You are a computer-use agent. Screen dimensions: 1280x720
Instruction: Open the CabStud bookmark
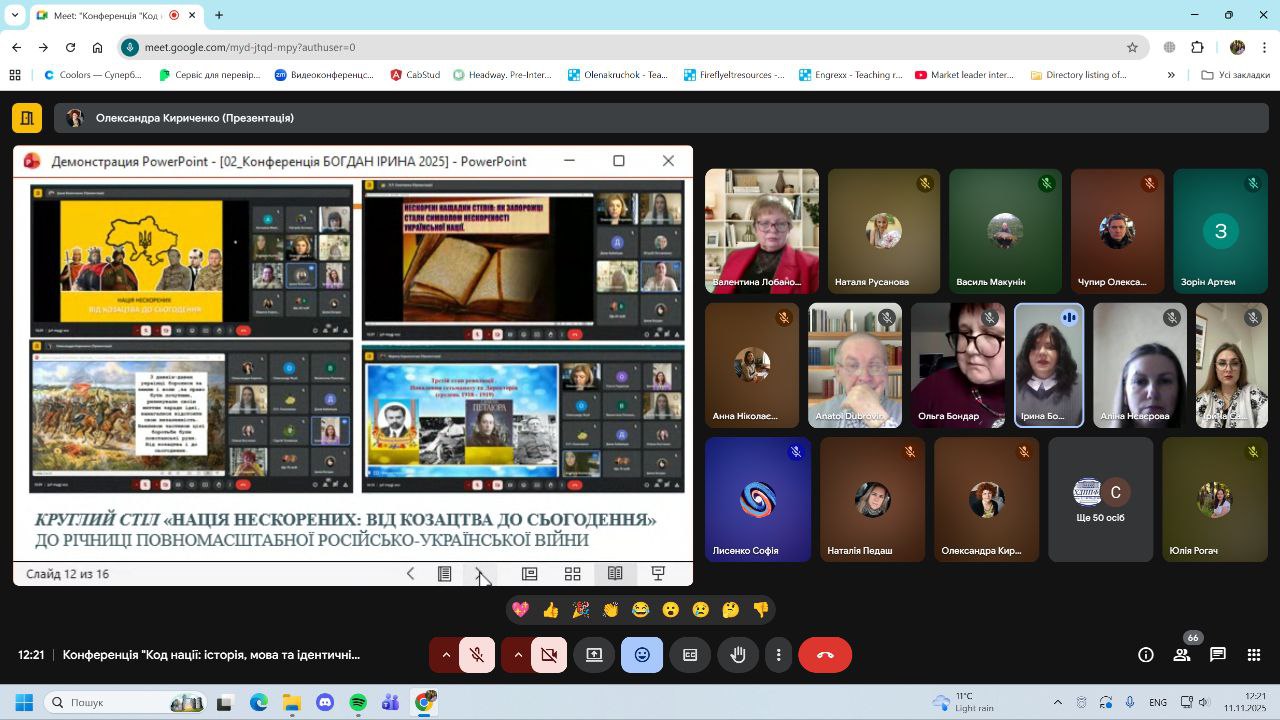[x=415, y=75]
